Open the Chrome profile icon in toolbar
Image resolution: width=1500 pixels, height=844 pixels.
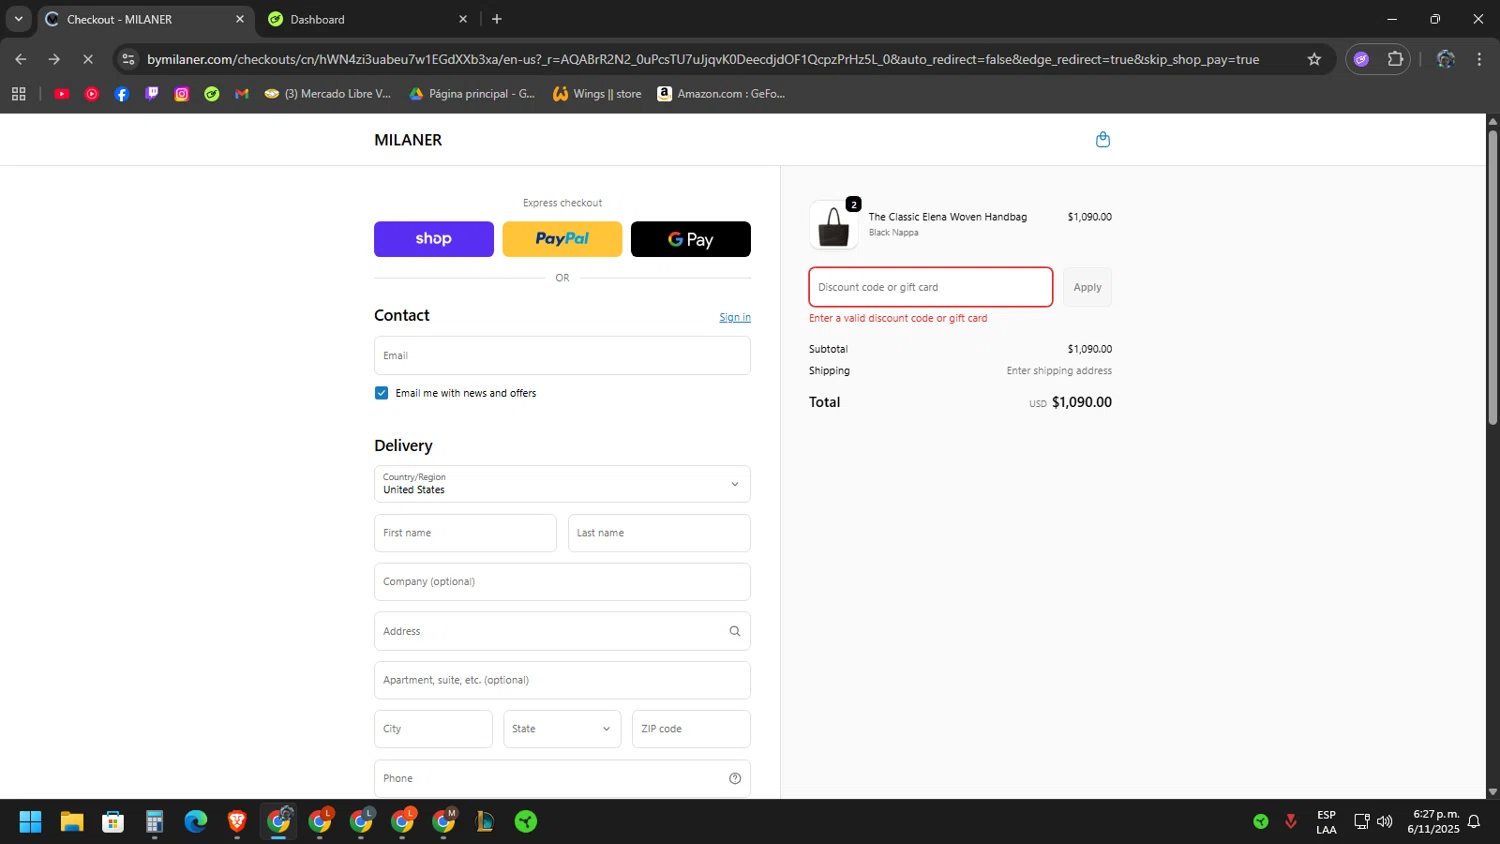point(1445,59)
